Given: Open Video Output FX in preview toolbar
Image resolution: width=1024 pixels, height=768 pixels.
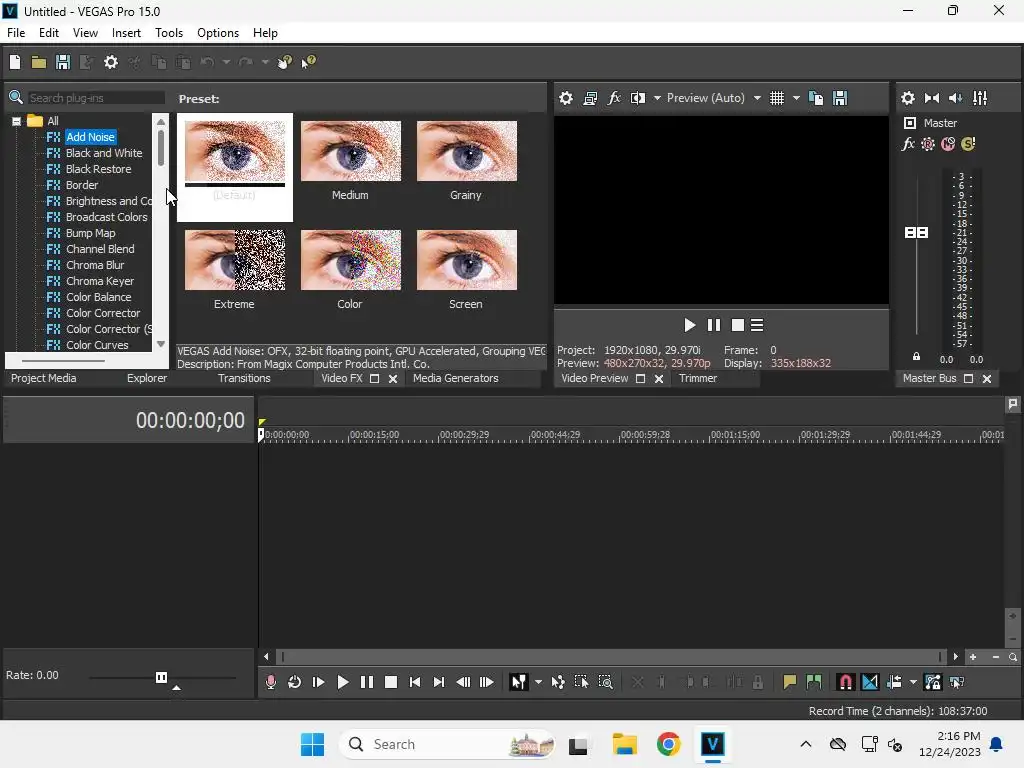Looking at the screenshot, I should [614, 98].
